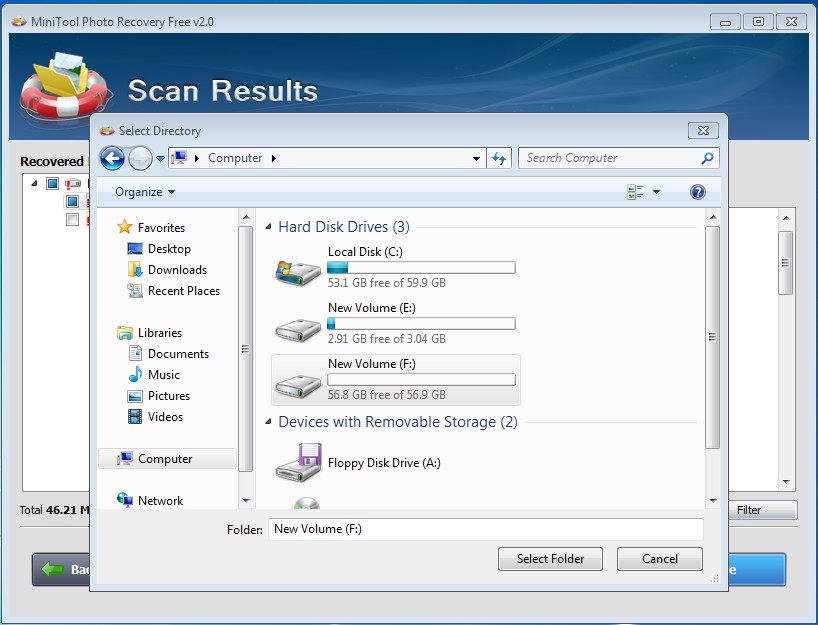Open Recent Places in Favorites

pos(184,291)
